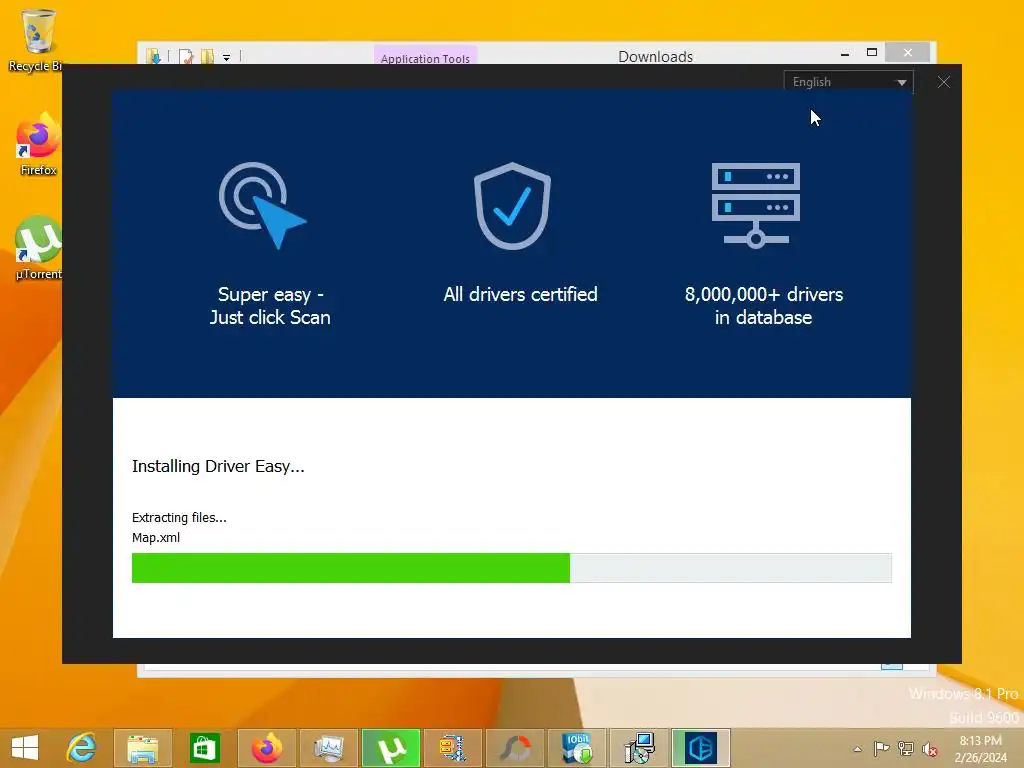Screen dimensions: 1024x768
Task: Select Application Tools tab in Downloads window
Action: point(425,56)
